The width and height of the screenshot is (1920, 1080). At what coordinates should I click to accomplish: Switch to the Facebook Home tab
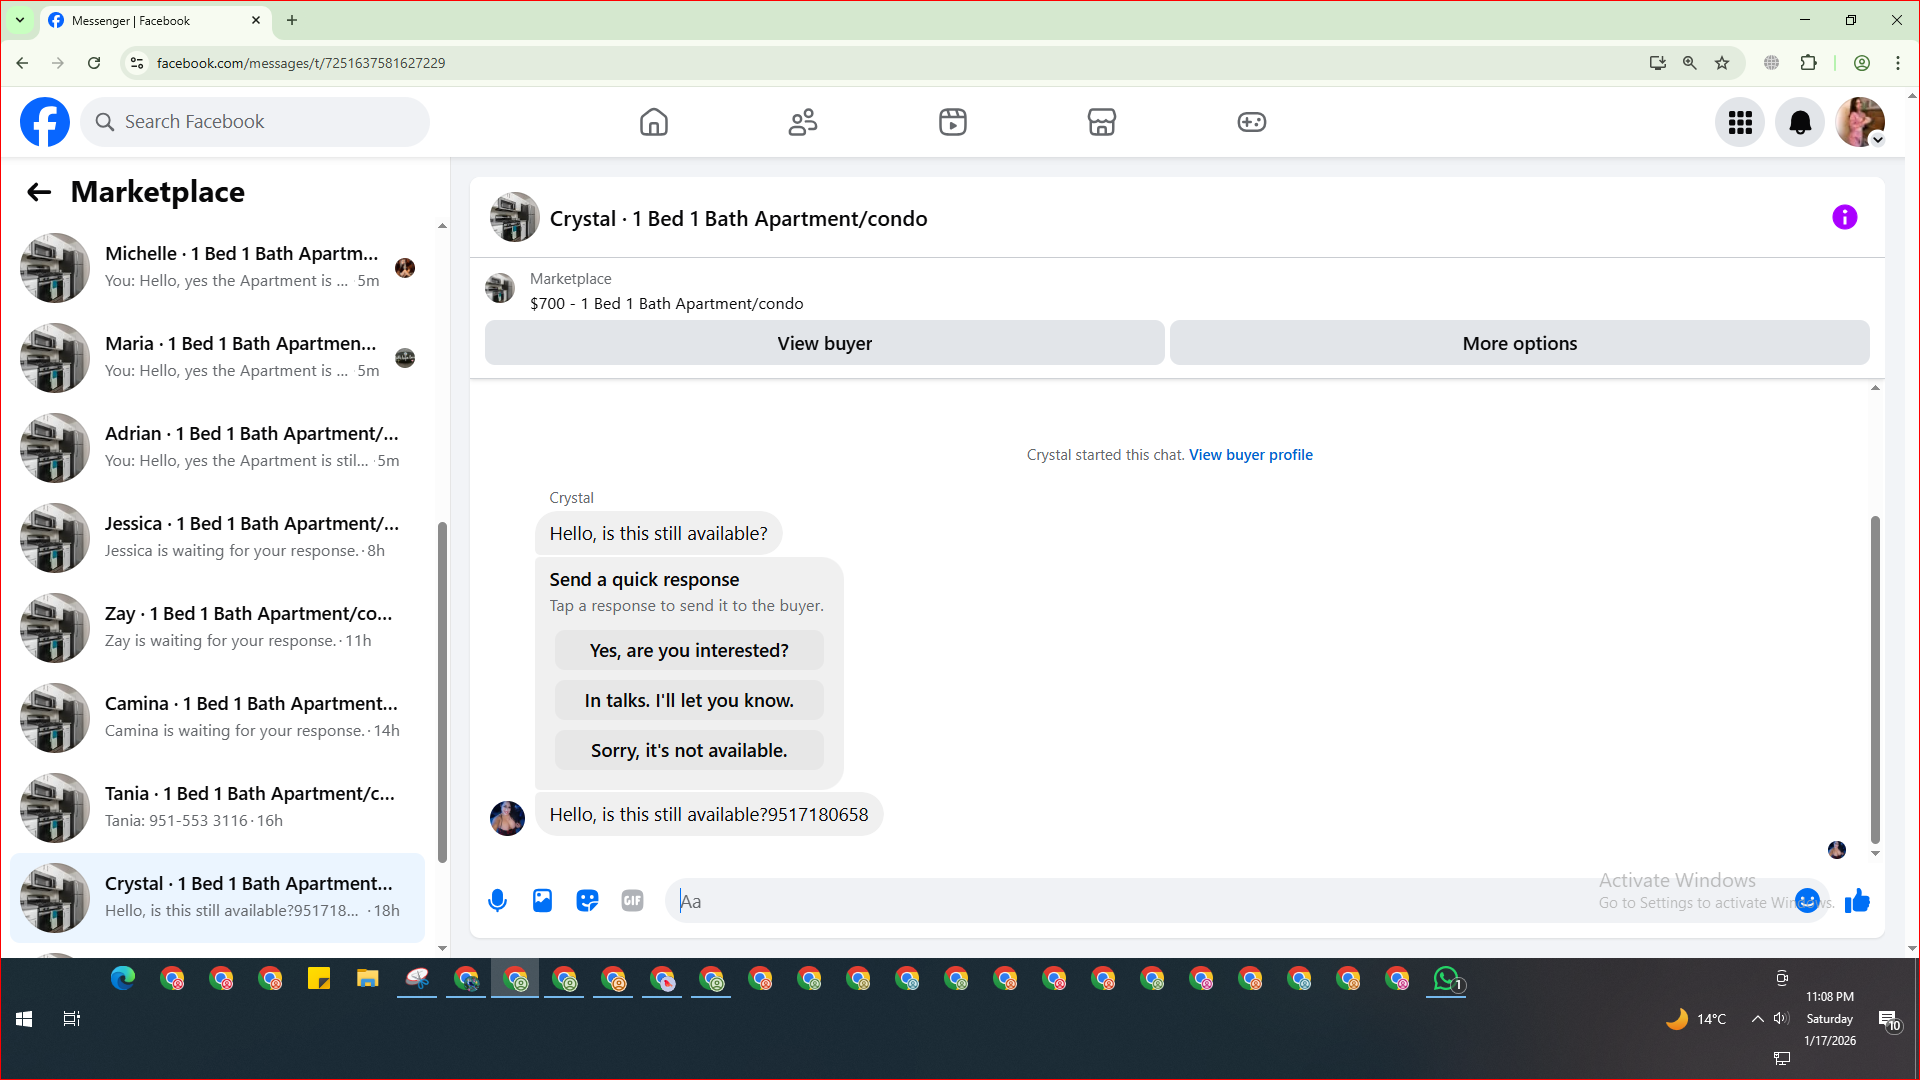tap(653, 122)
